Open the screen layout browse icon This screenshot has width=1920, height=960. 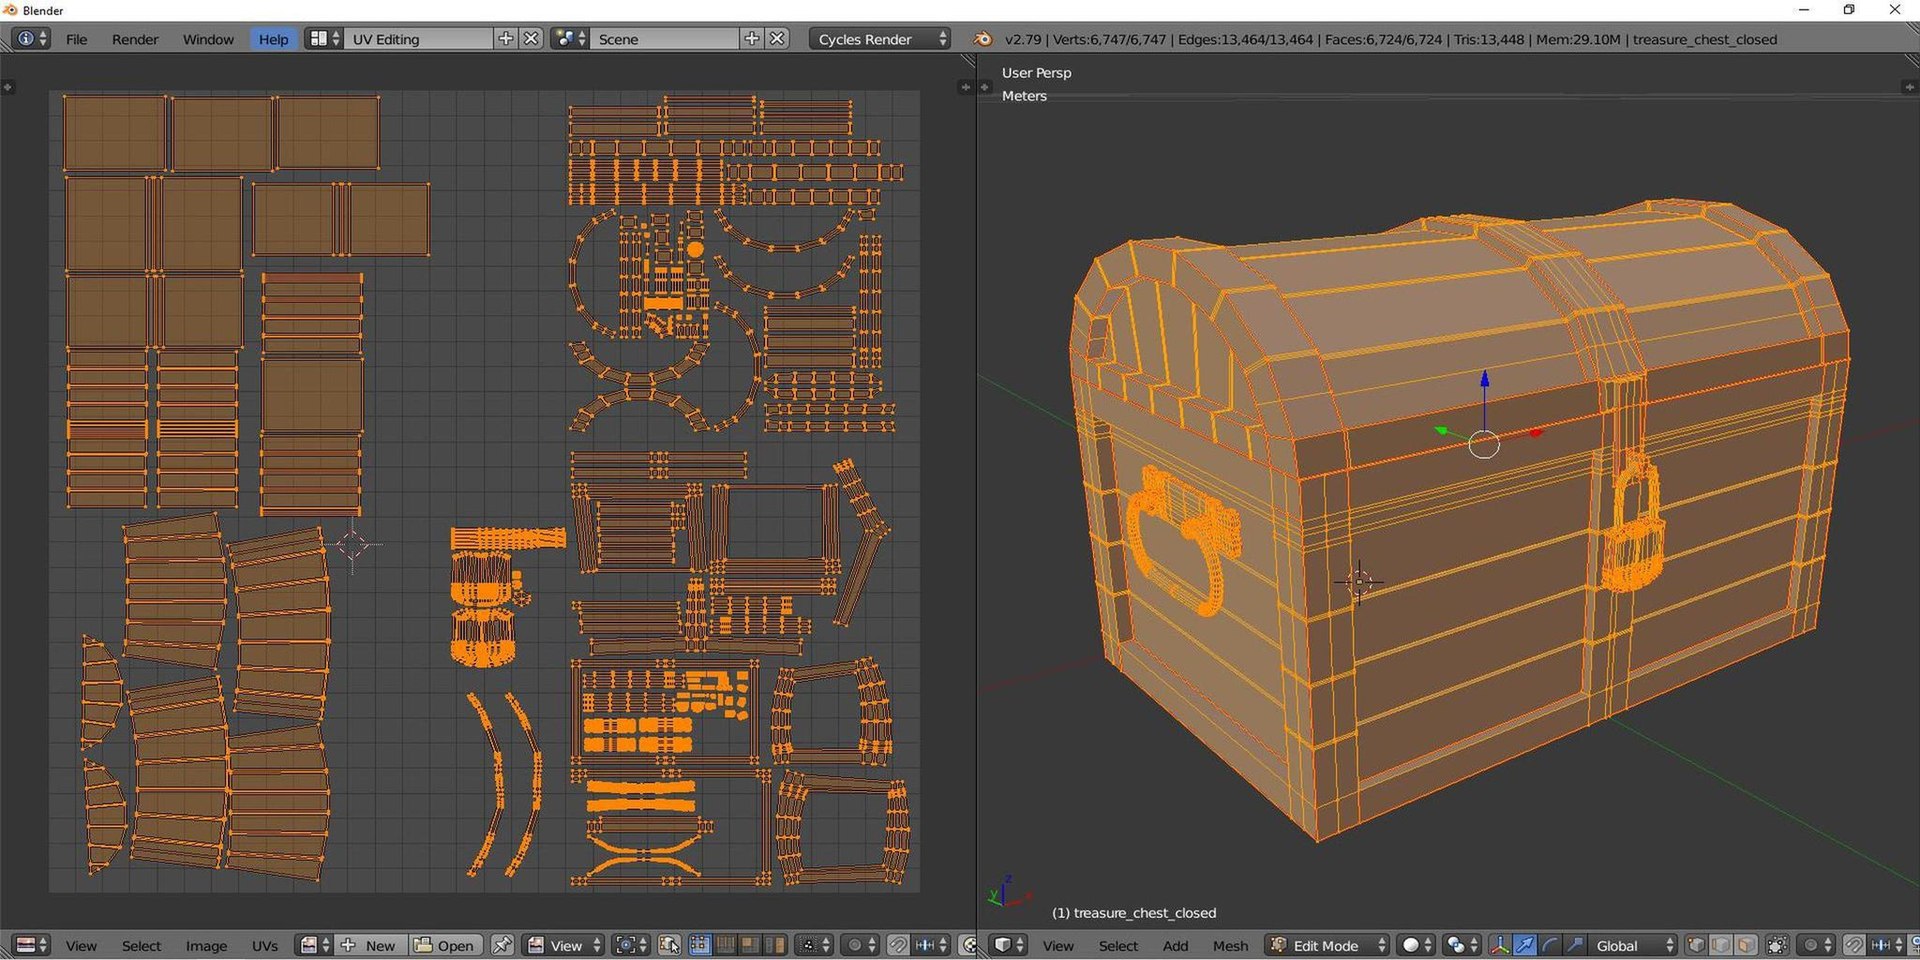[x=324, y=39]
